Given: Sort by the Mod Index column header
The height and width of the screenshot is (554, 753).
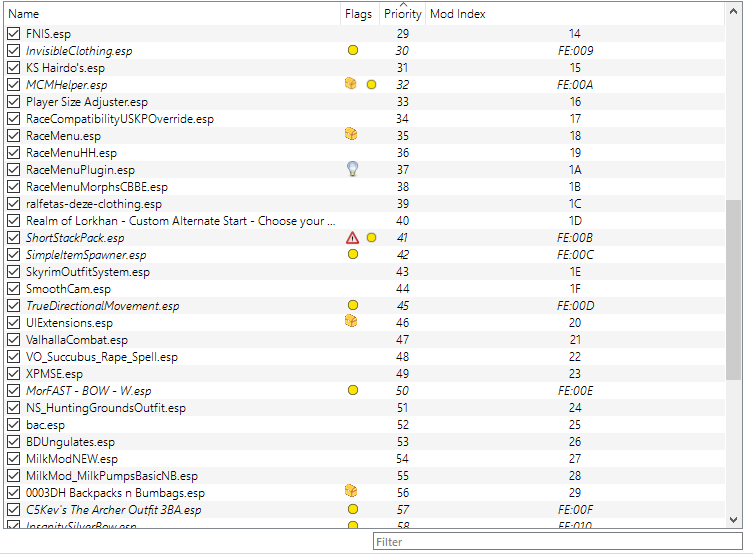Looking at the screenshot, I should click(x=575, y=14).
